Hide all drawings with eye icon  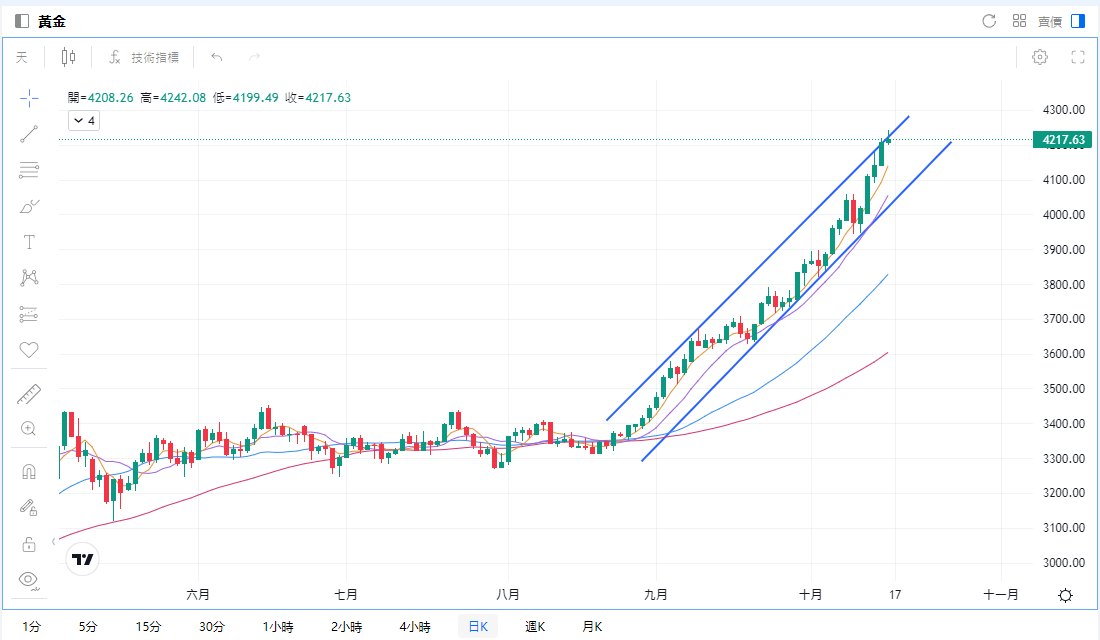click(x=29, y=579)
